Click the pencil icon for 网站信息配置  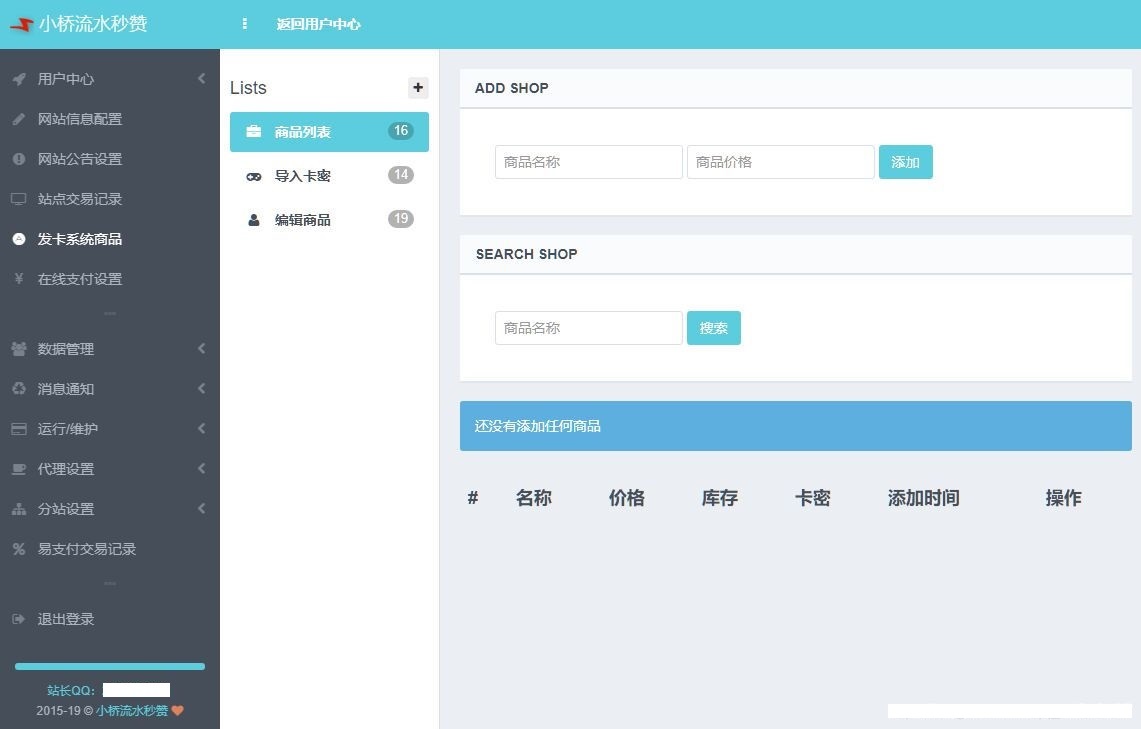(x=19, y=119)
